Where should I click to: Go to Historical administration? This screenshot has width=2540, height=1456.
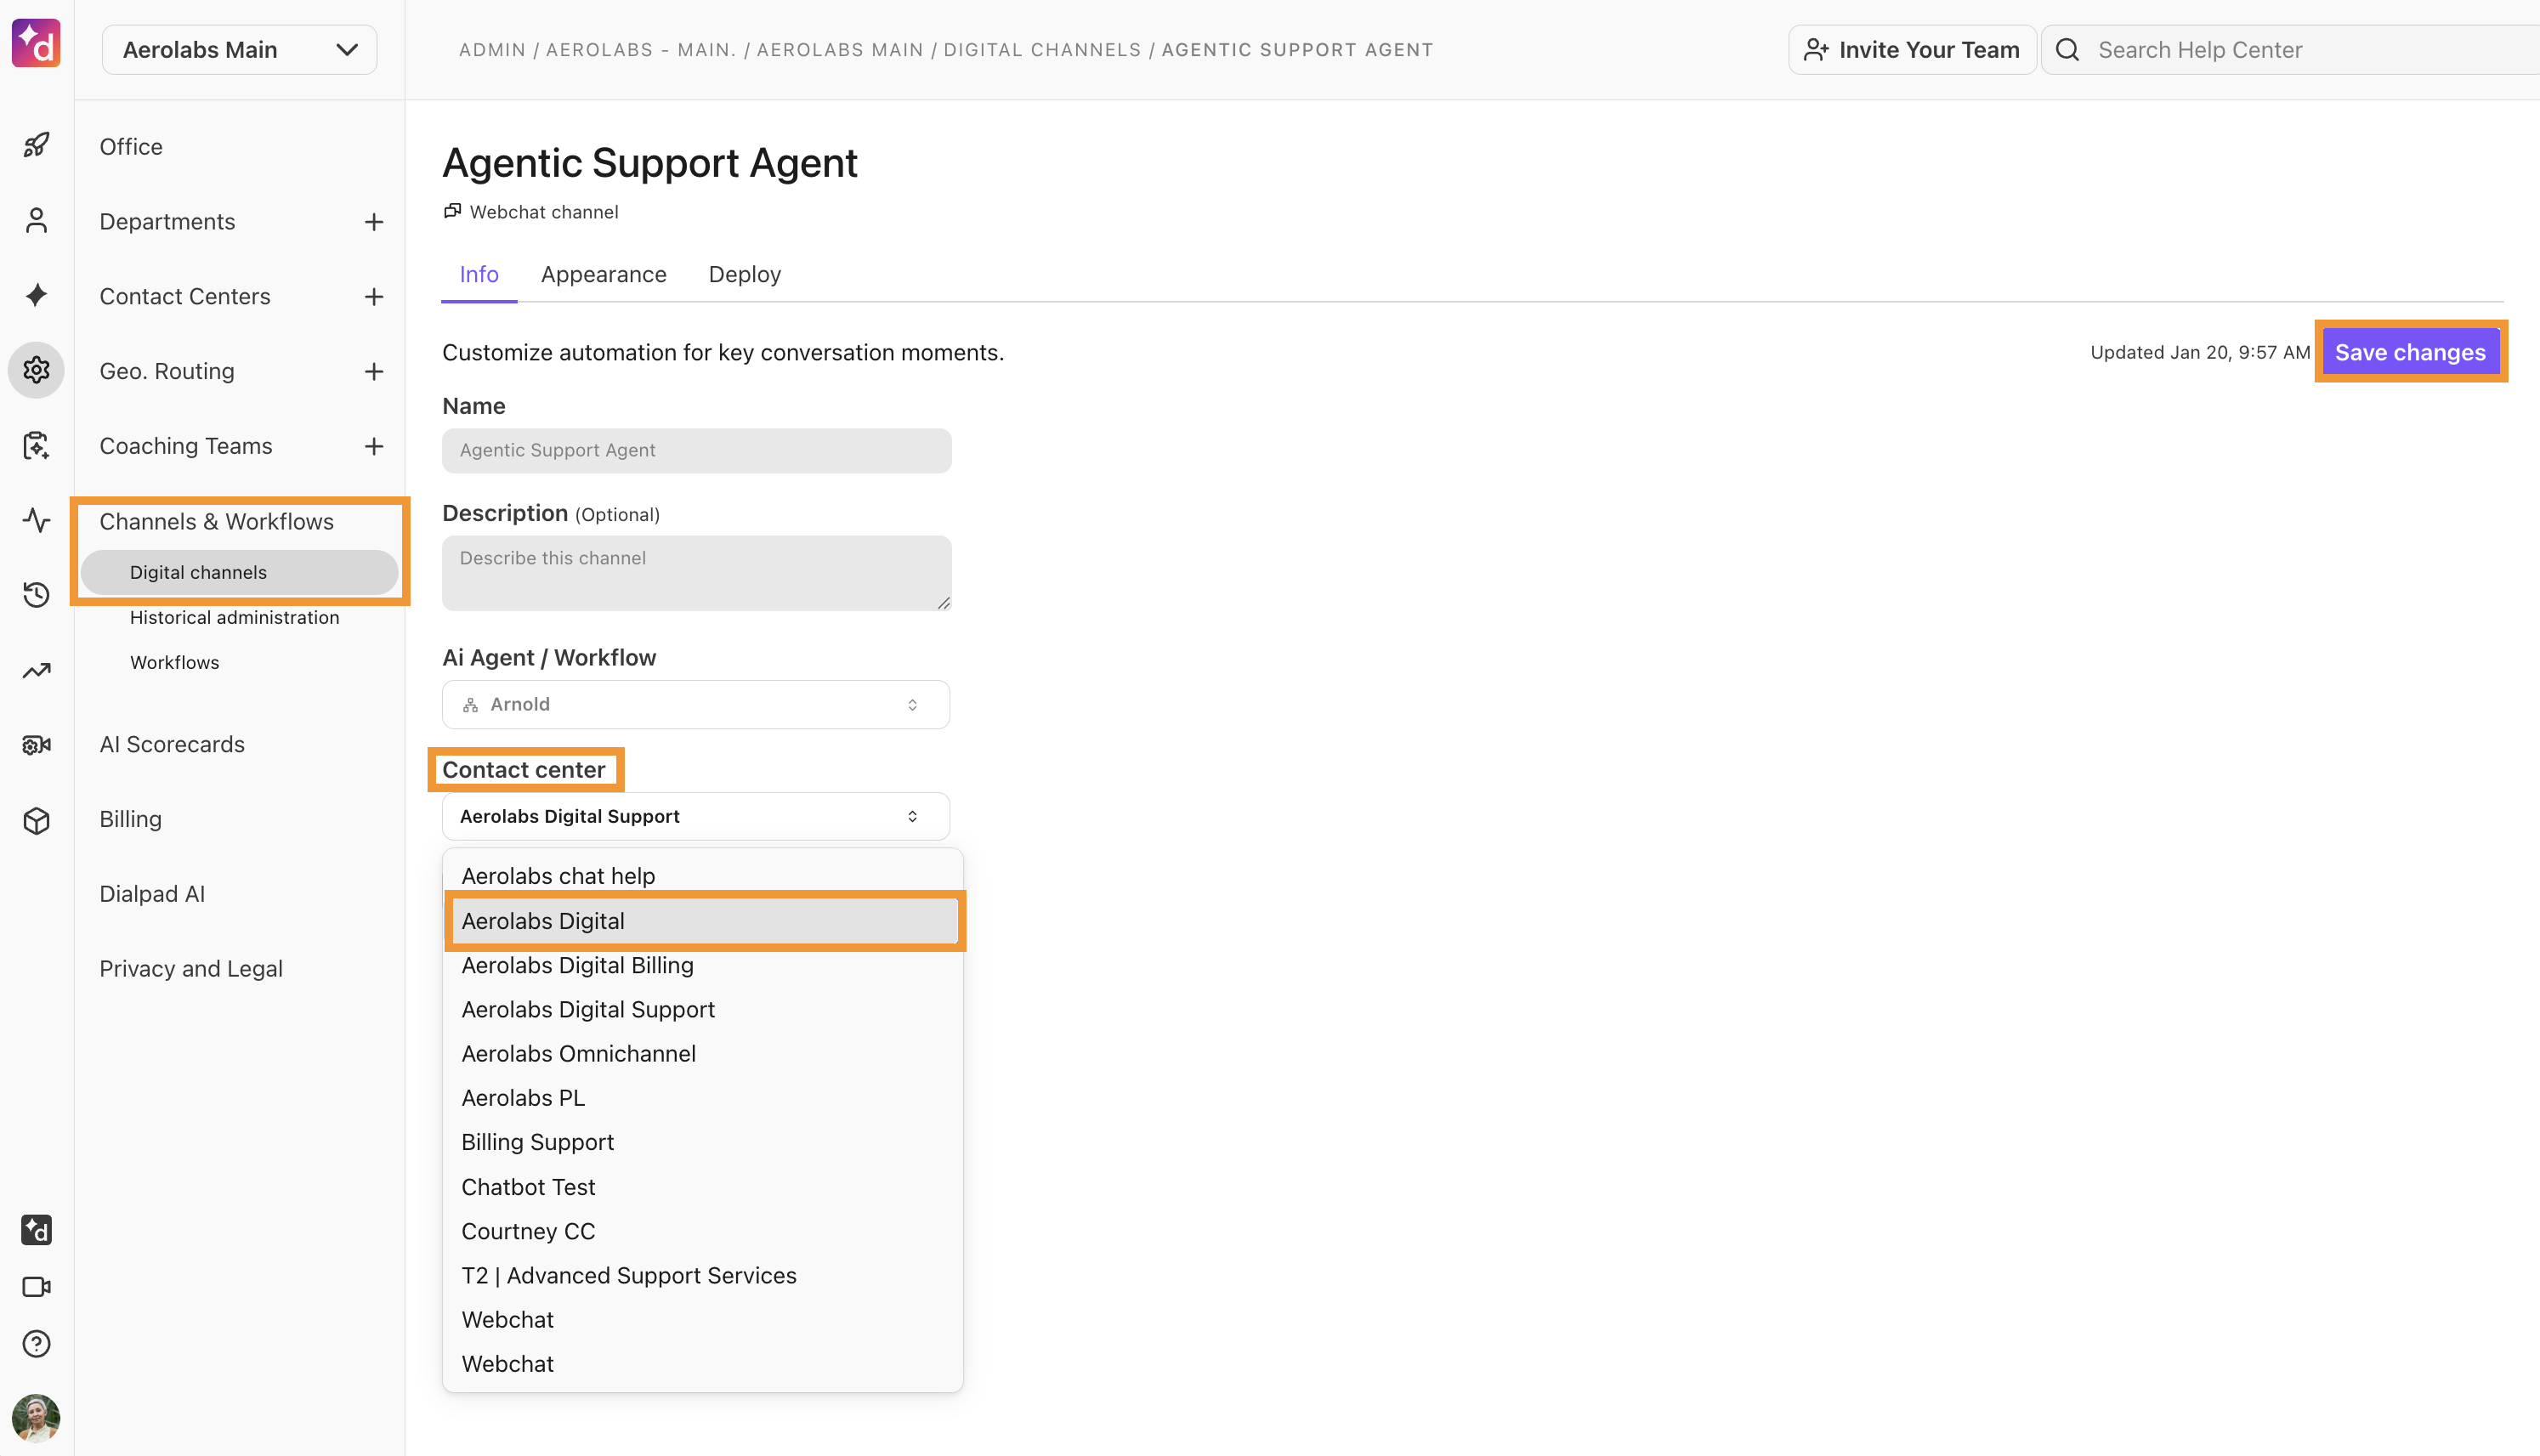pos(235,618)
